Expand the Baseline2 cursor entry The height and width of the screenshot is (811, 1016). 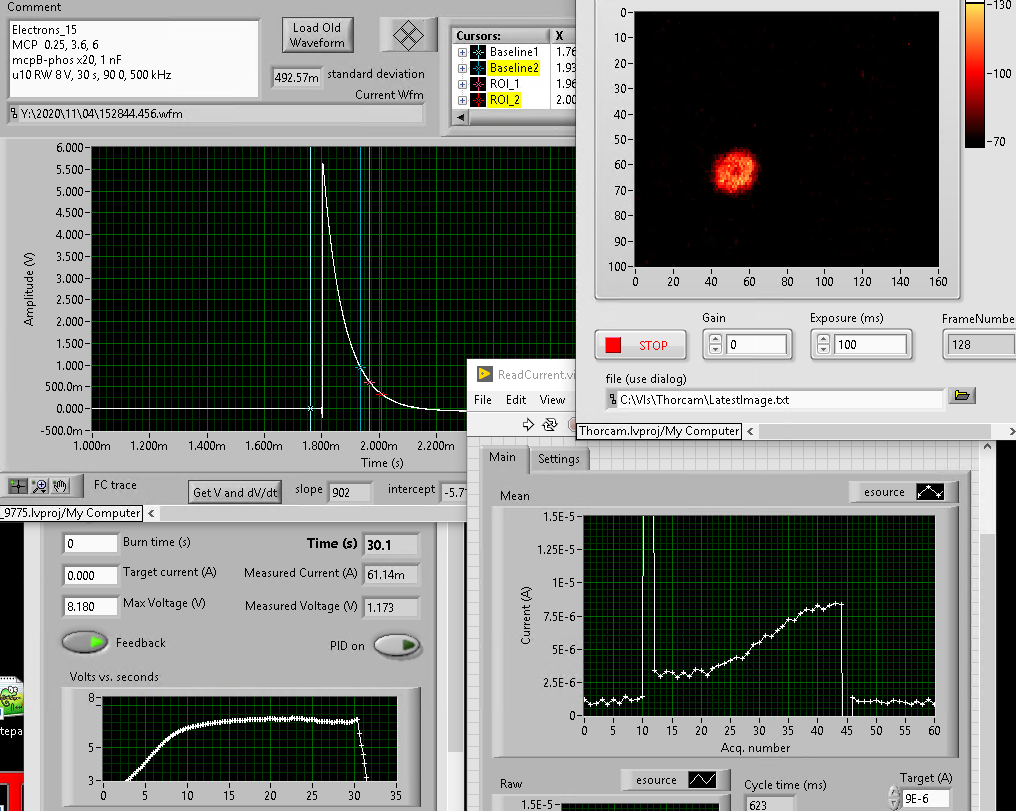[462, 68]
